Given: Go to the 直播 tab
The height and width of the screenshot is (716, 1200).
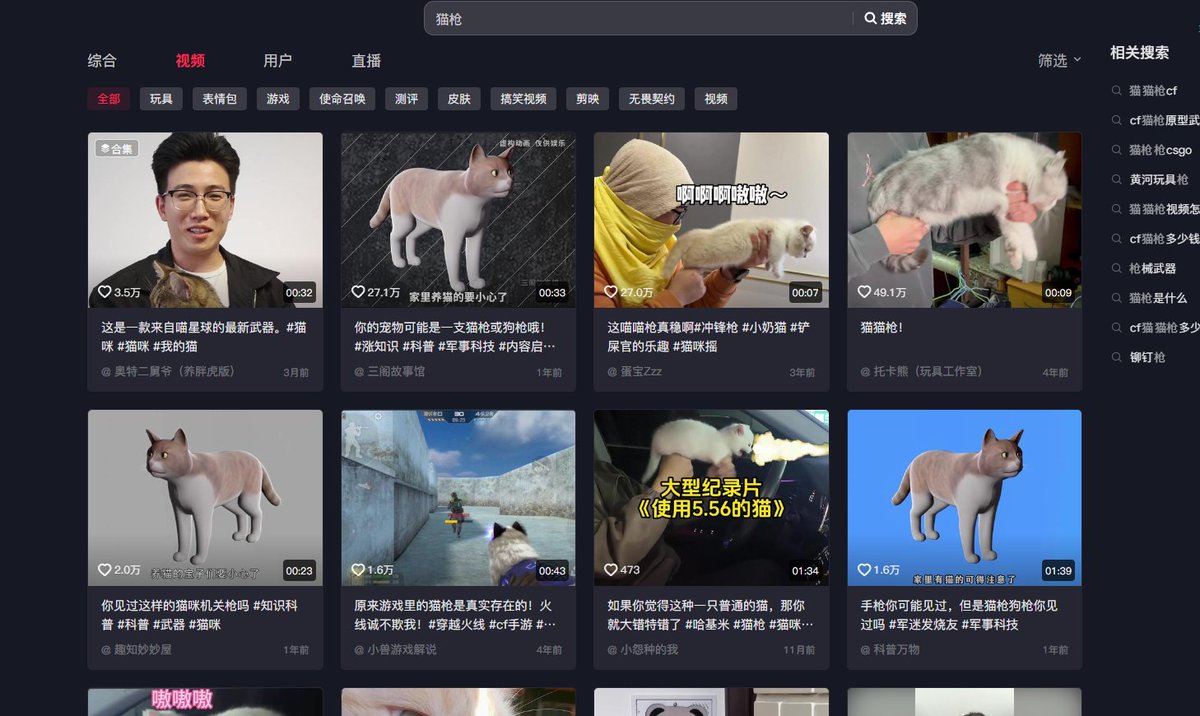Looking at the screenshot, I should pyautogui.click(x=366, y=60).
